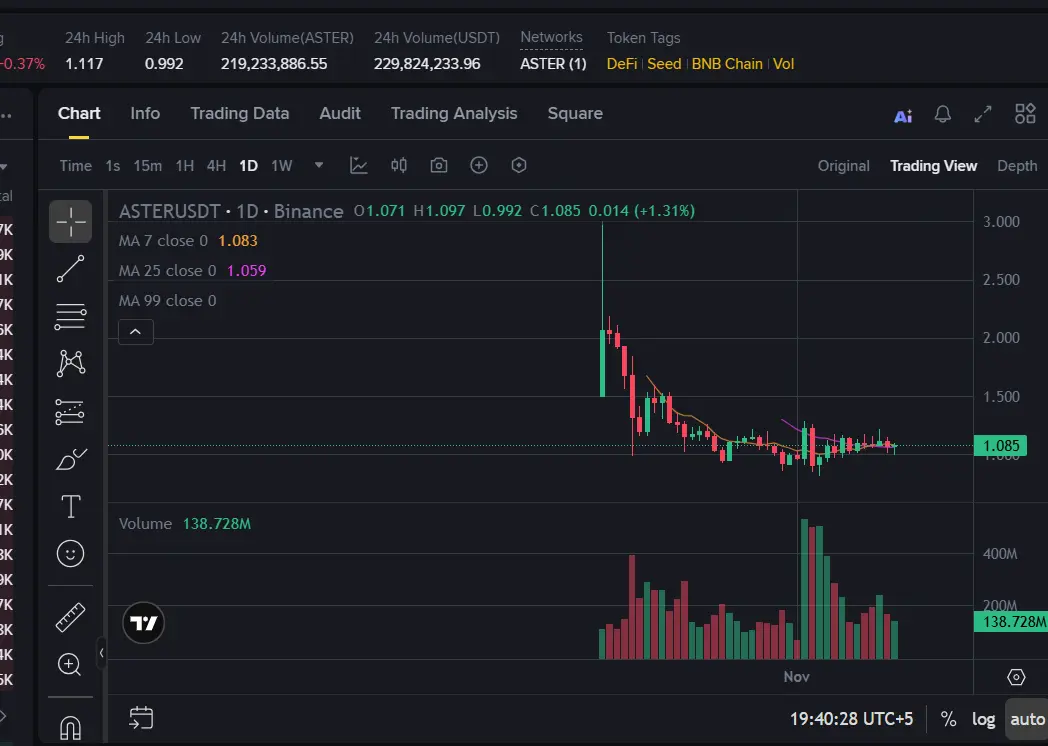Select the 1W interval
This screenshot has height=746, width=1048.
[x=282, y=166]
